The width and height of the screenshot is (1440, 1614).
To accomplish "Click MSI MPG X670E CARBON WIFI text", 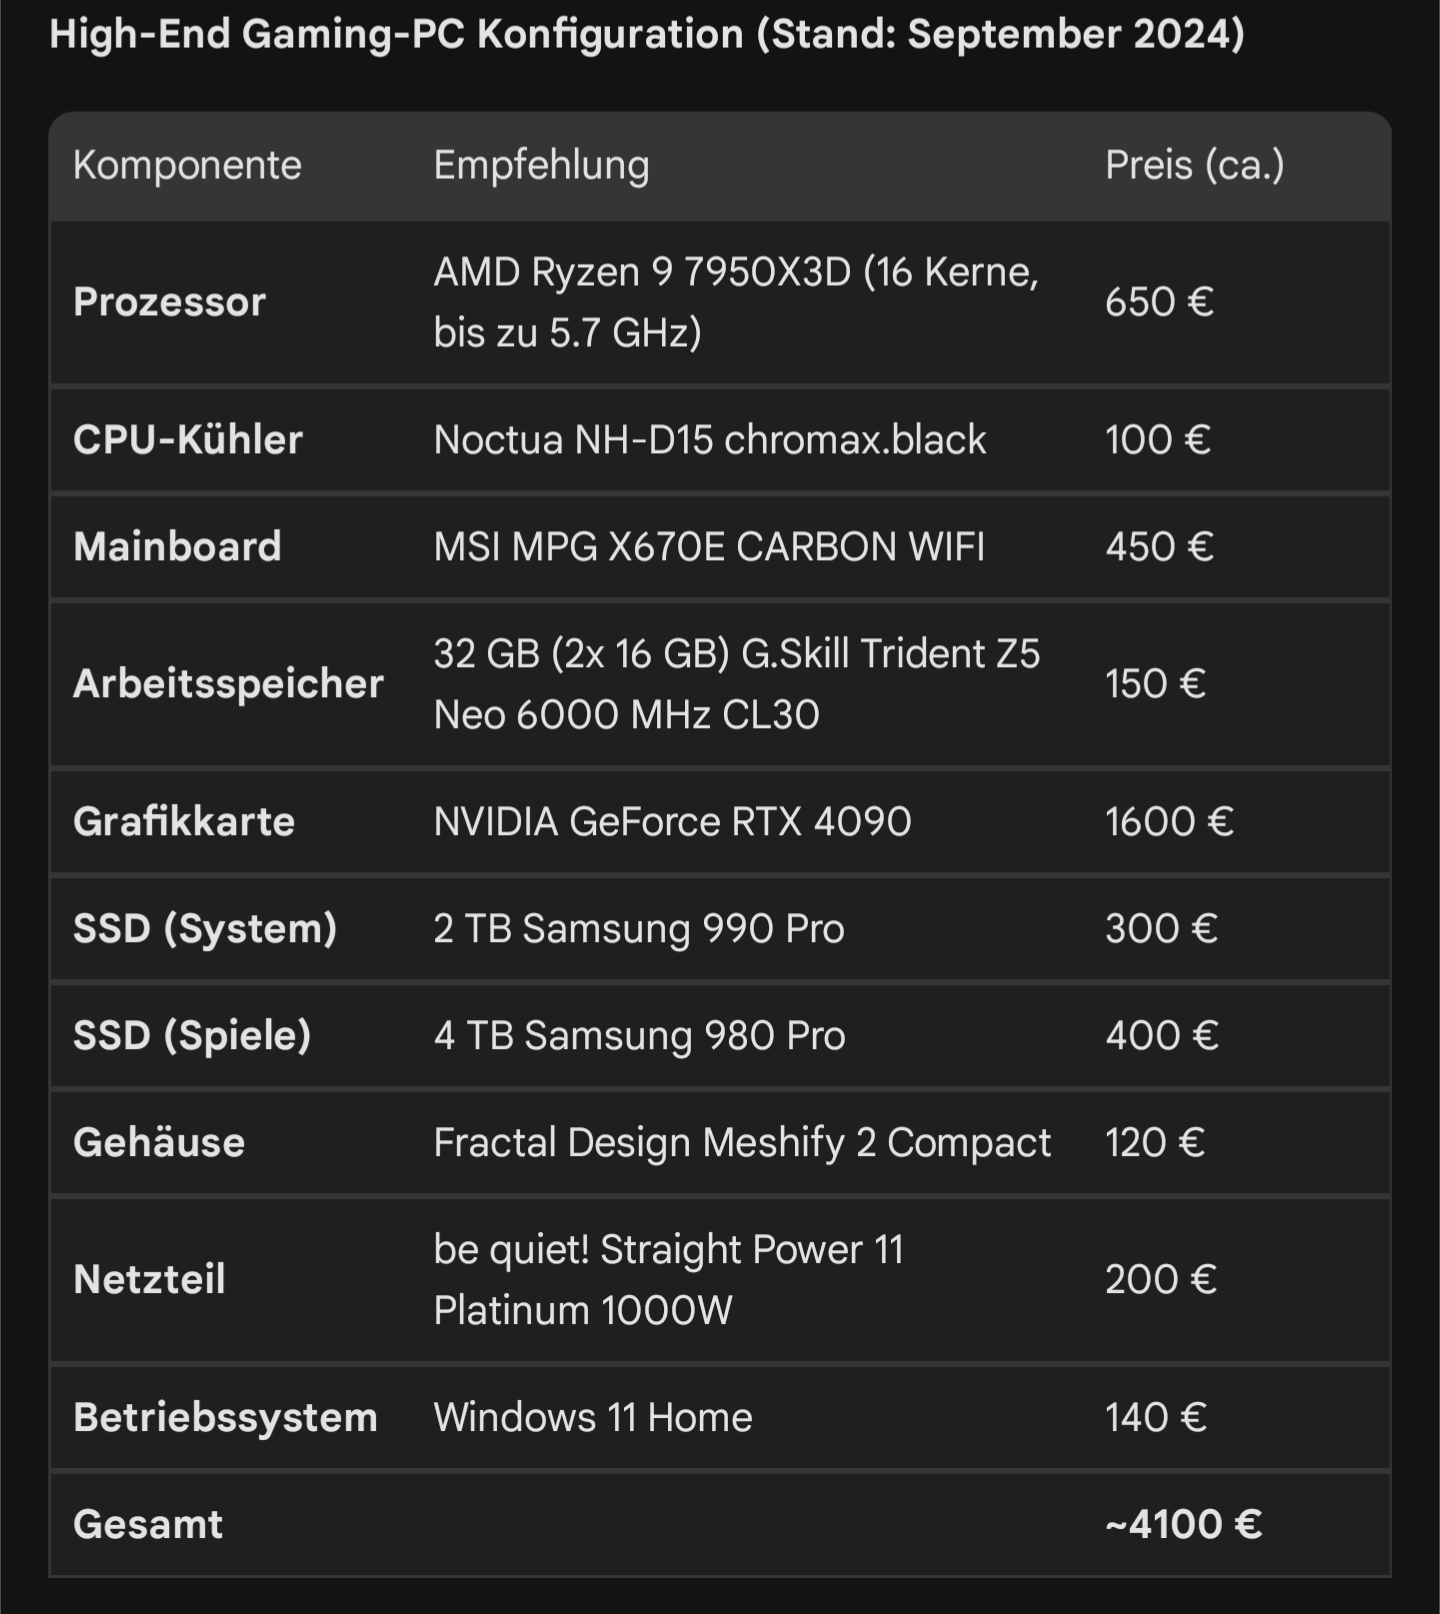I will (708, 547).
